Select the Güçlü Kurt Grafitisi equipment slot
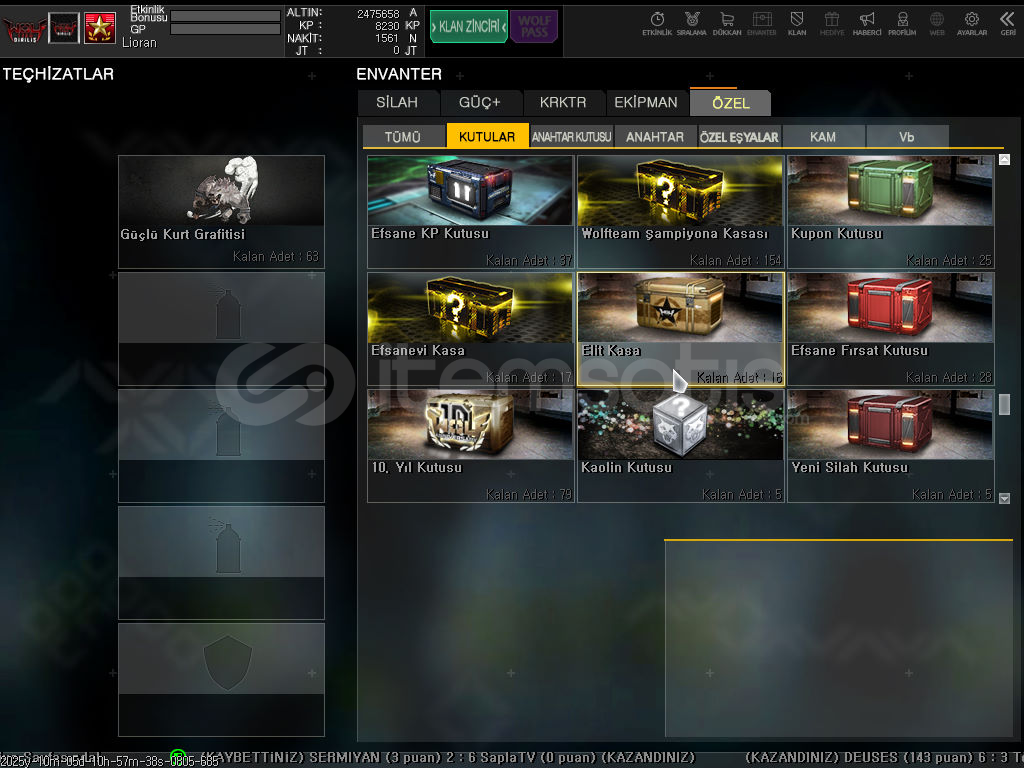1024x768 pixels. click(x=221, y=212)
